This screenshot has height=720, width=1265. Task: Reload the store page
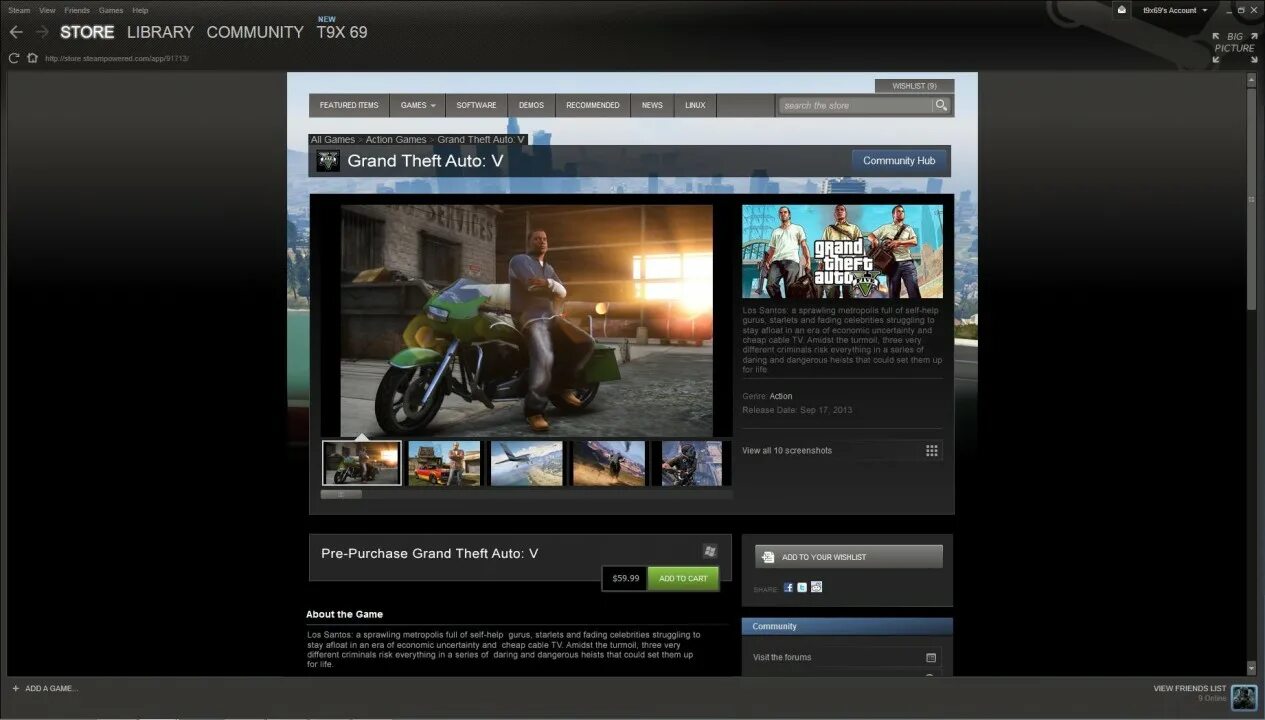(14, 58)
